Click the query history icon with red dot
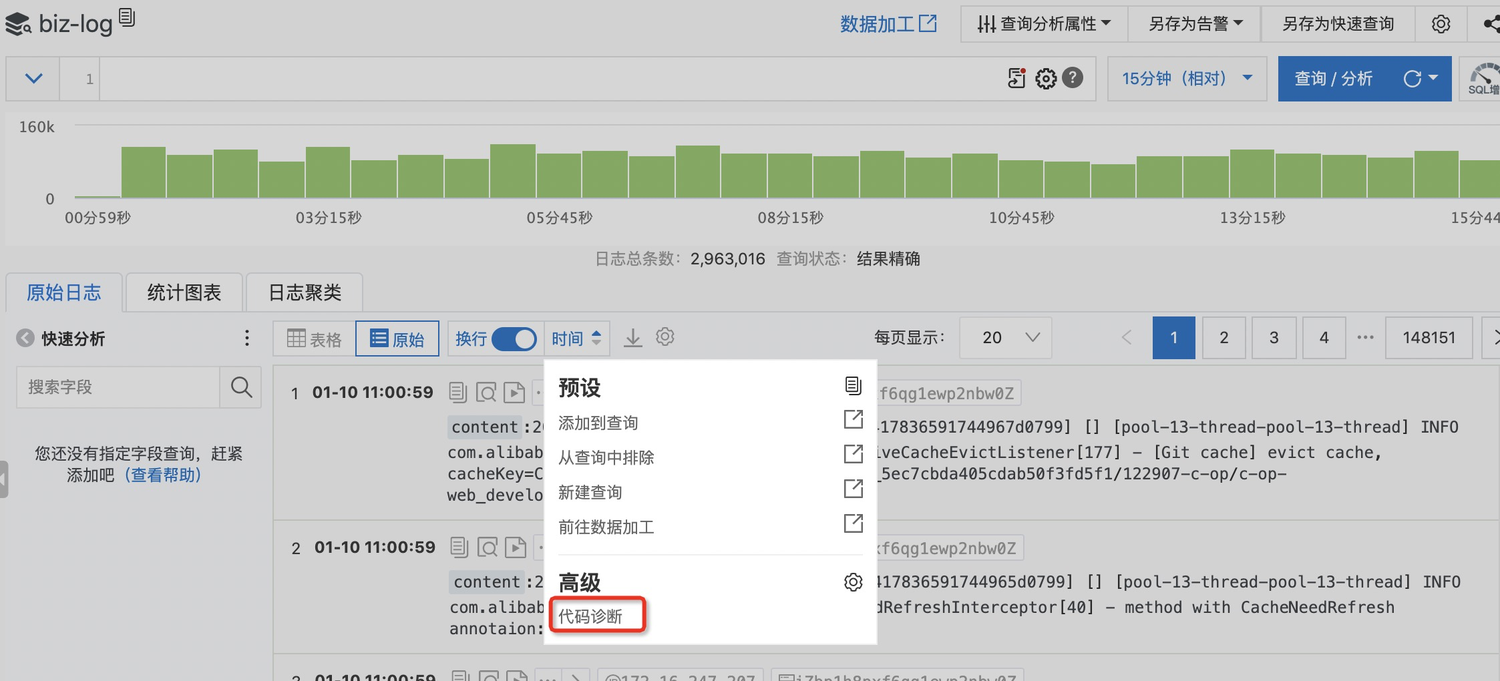 (1016, 78)
